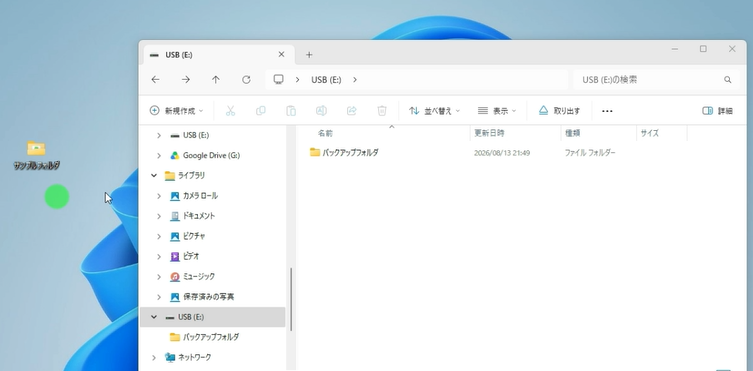Collapse the ライブラリ tree node
This screenshot has width=753, height=371.
[x=154, y=176]
